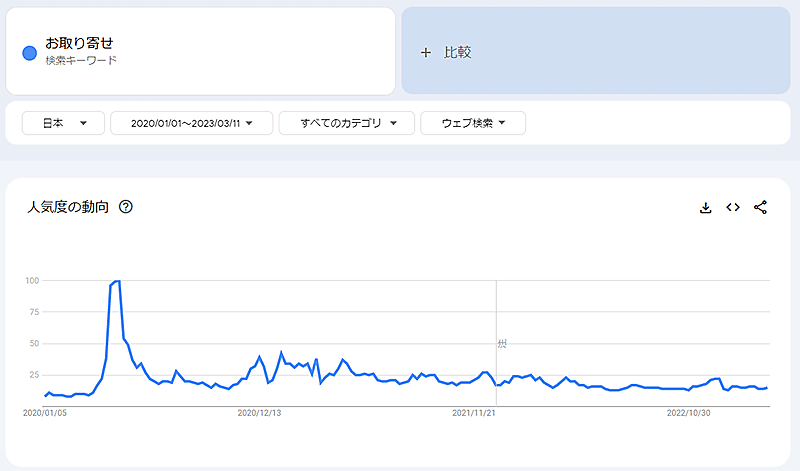Click the 100 label on the y-axis
This screenshot has height=471, width=800.
(32, 281)
